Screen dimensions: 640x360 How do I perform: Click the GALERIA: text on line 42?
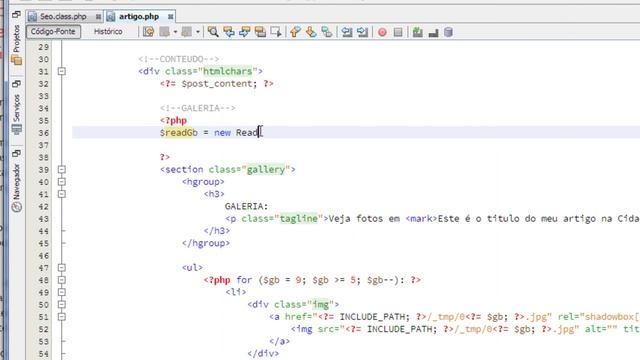tap(247, 207)
